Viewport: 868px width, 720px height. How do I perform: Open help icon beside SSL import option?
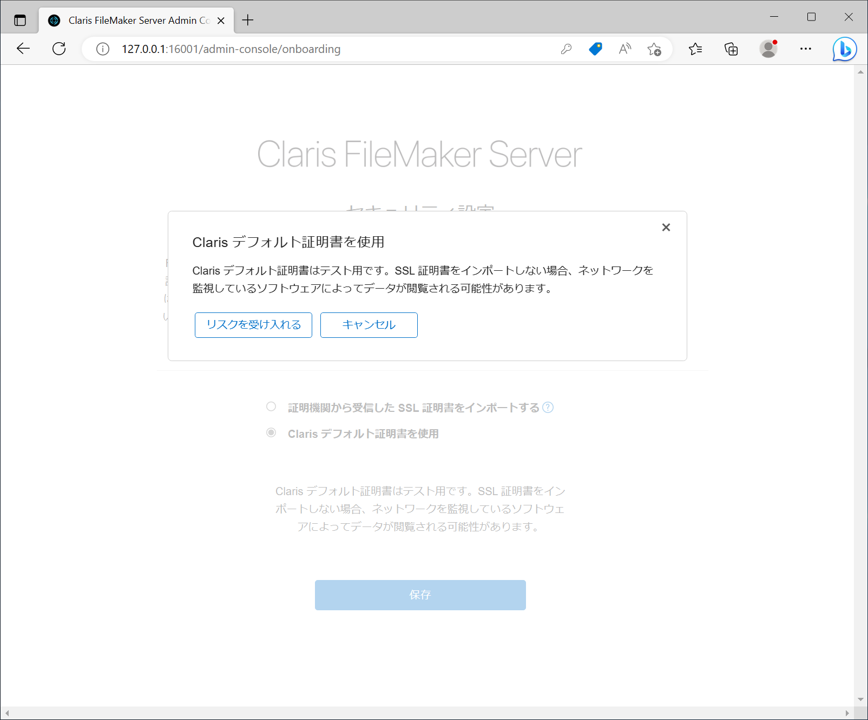click(547, 407)
